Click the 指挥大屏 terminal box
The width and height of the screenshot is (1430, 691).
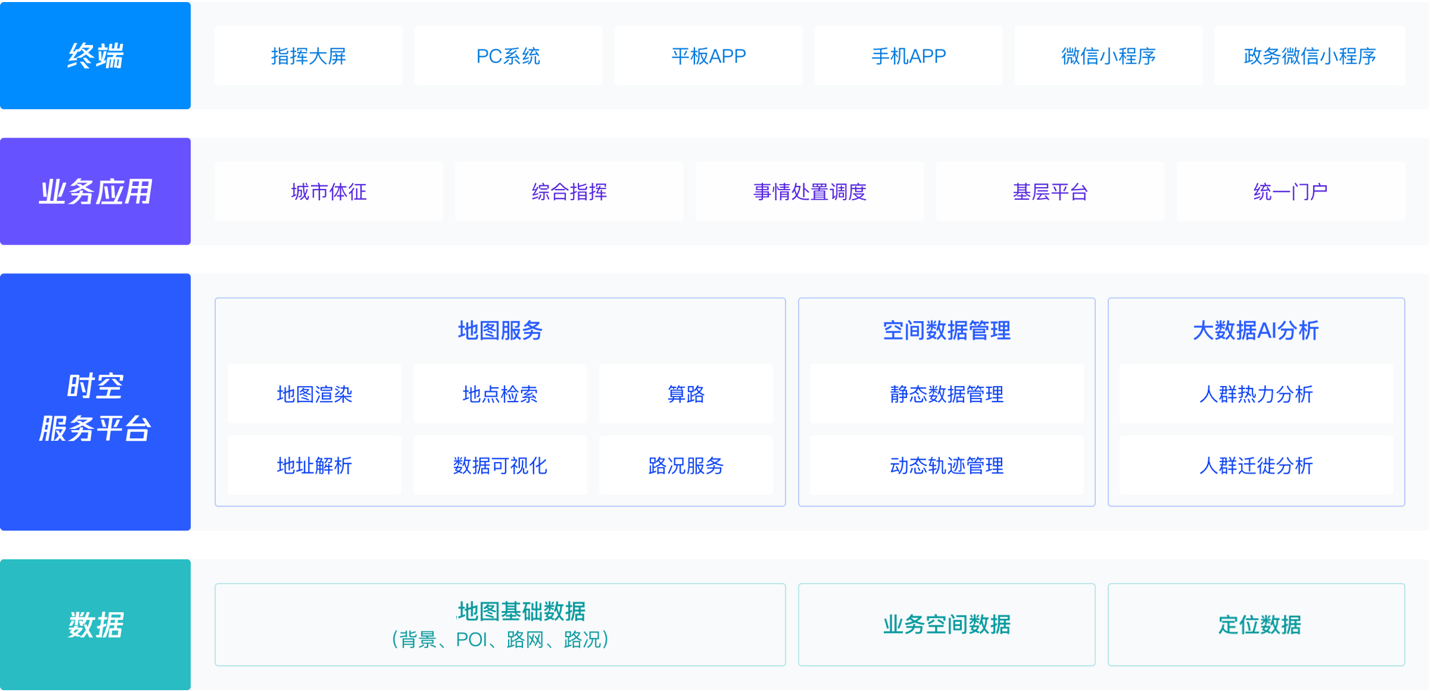point(308,56)
